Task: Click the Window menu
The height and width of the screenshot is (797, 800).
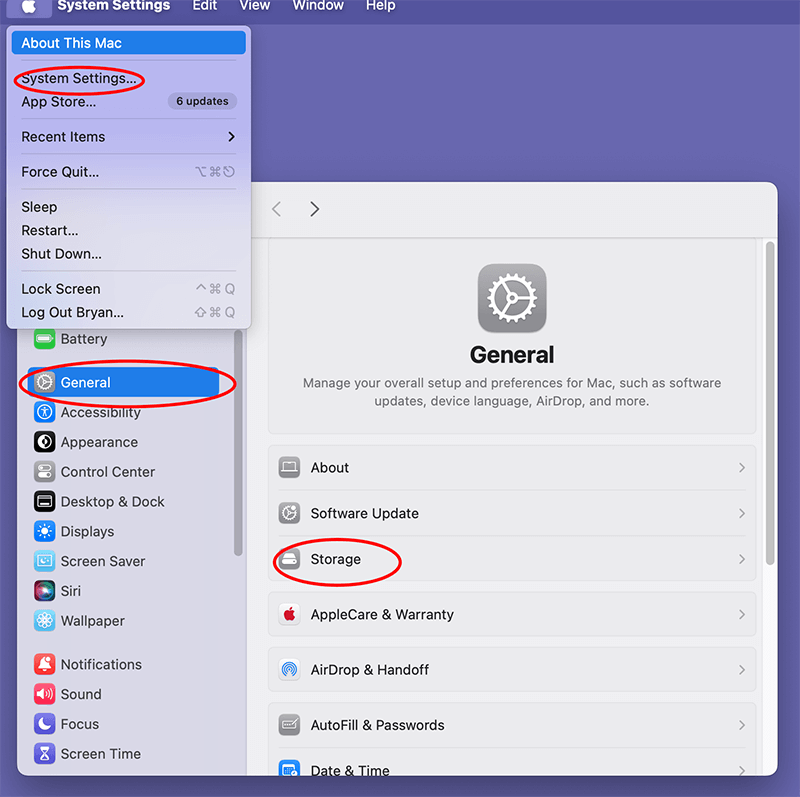Action: click(x=318, y=7)
